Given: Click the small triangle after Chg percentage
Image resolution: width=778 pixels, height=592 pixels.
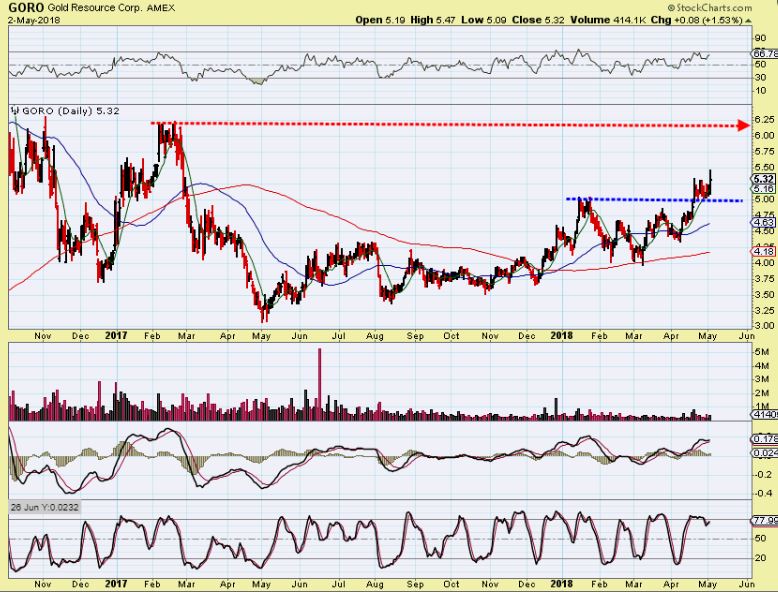Looking at the screenshot, I should (749, 21).
